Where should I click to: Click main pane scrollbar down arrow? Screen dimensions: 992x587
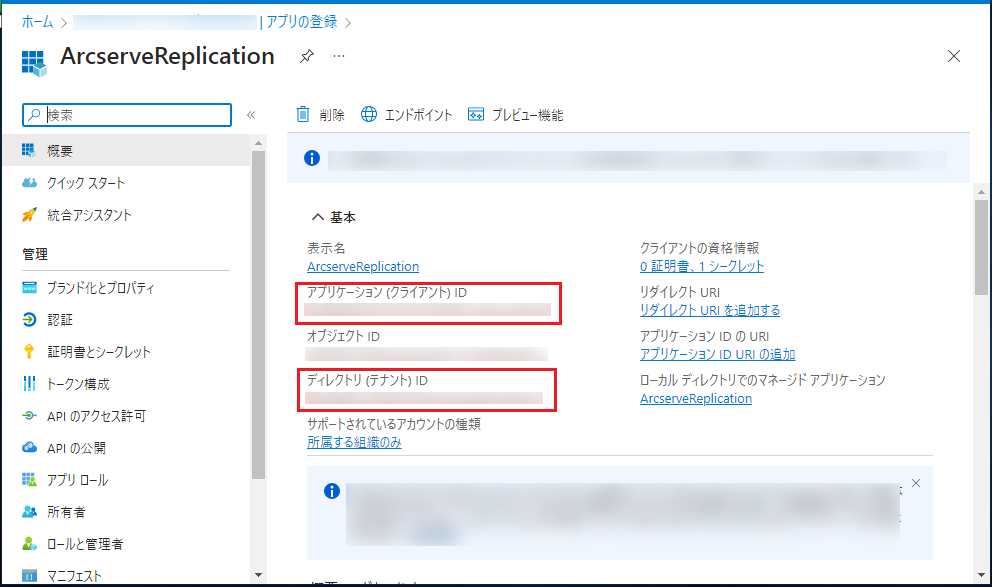pos(981,575)
